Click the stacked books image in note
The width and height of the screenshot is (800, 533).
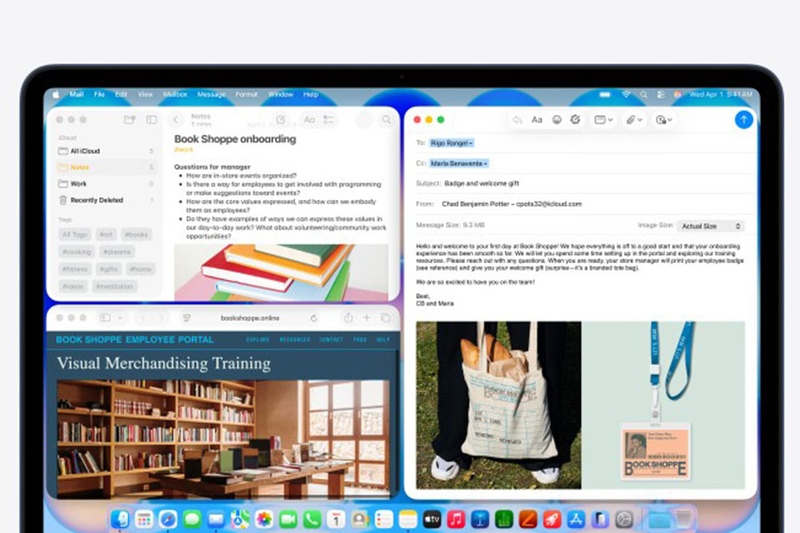coord(281,272)
